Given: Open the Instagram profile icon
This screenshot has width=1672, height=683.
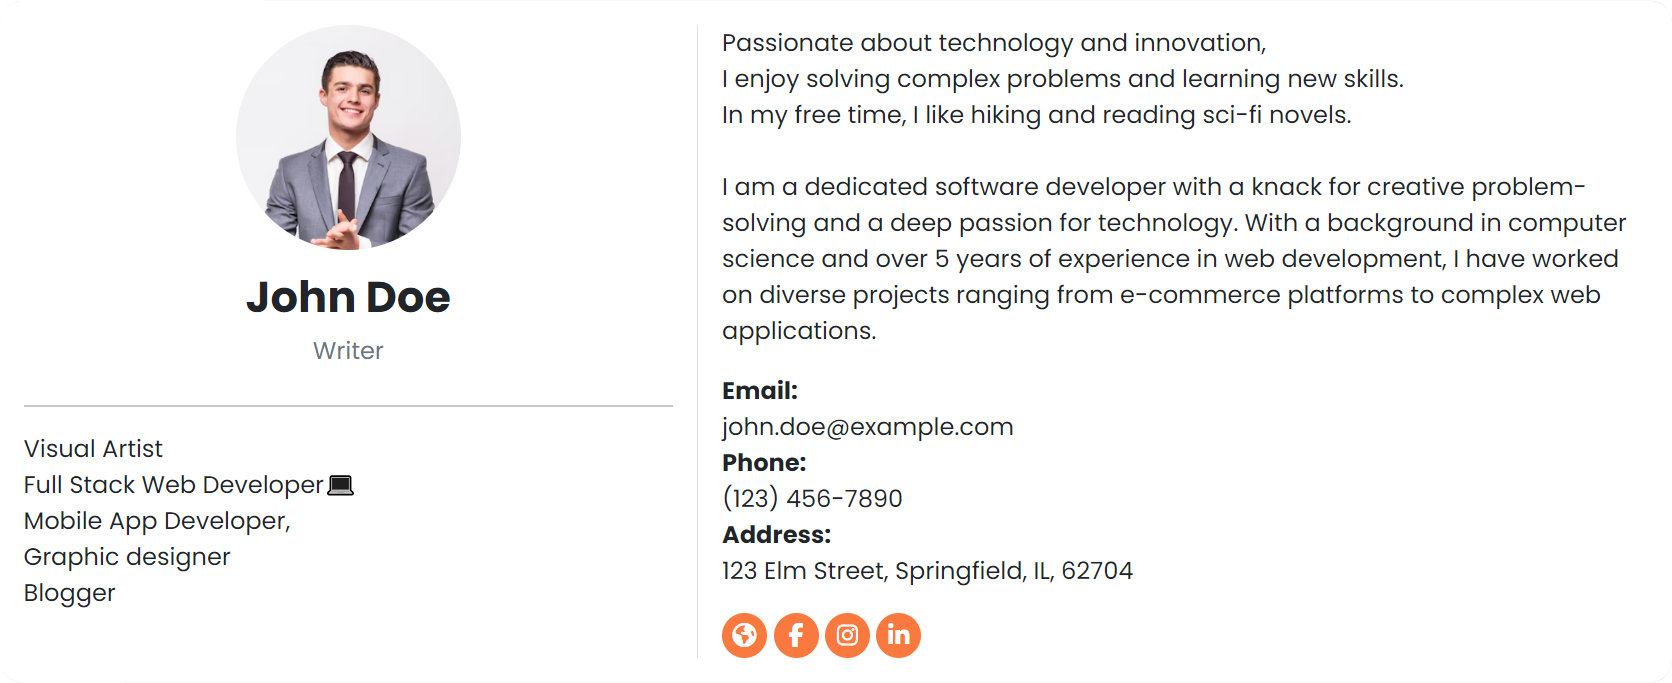Looking at the screenshot, I should 847,635.
